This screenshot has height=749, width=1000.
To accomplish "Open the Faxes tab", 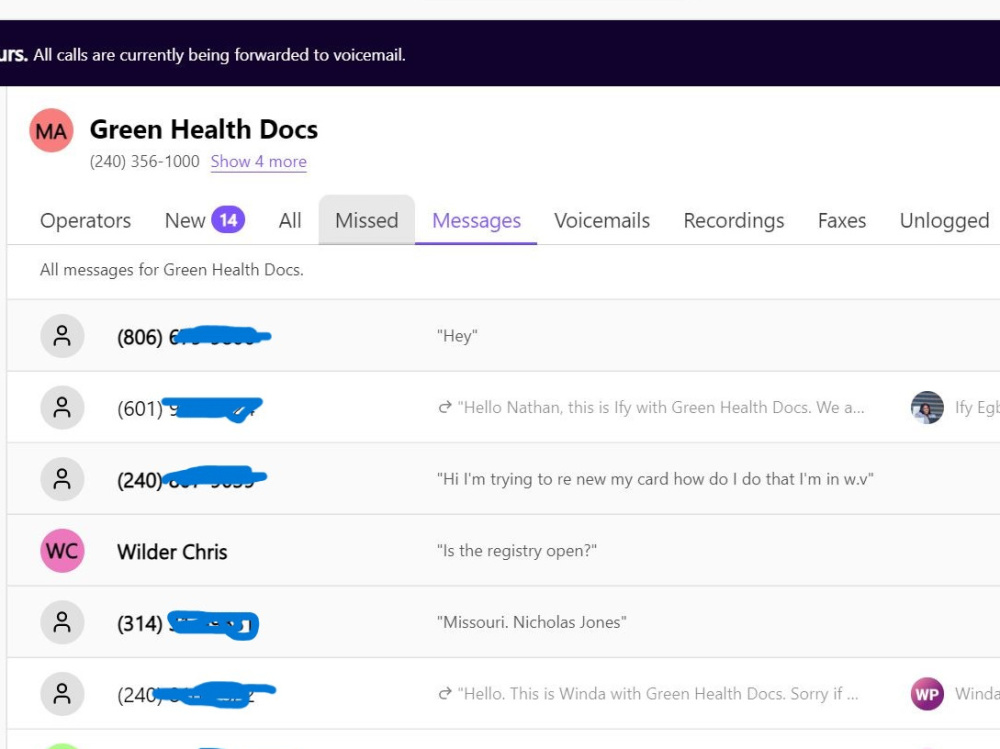I will (842, 220).
